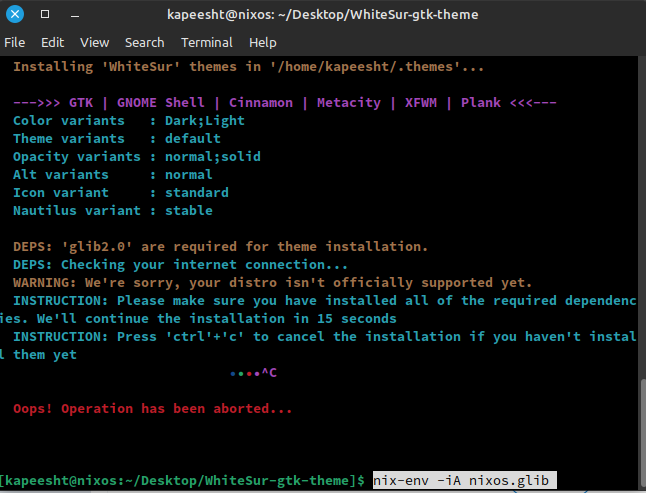Click the '^C' interrupt marker

[269, 373]
